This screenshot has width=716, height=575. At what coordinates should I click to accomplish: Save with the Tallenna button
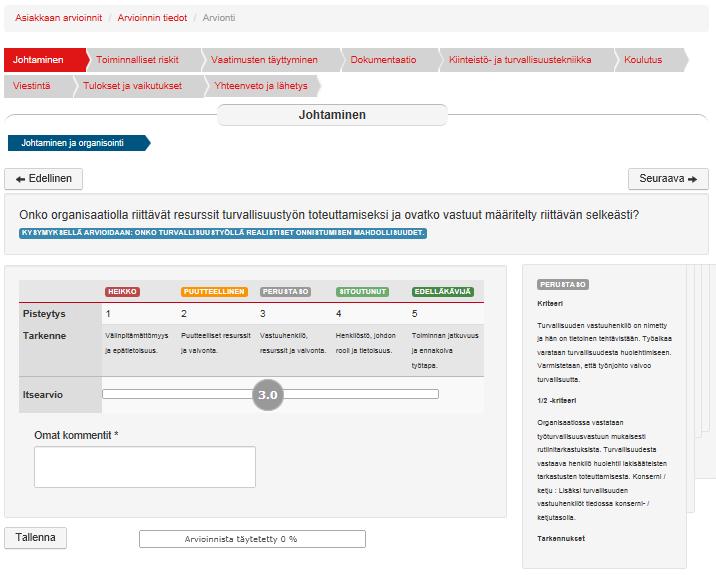click(35, 538)
